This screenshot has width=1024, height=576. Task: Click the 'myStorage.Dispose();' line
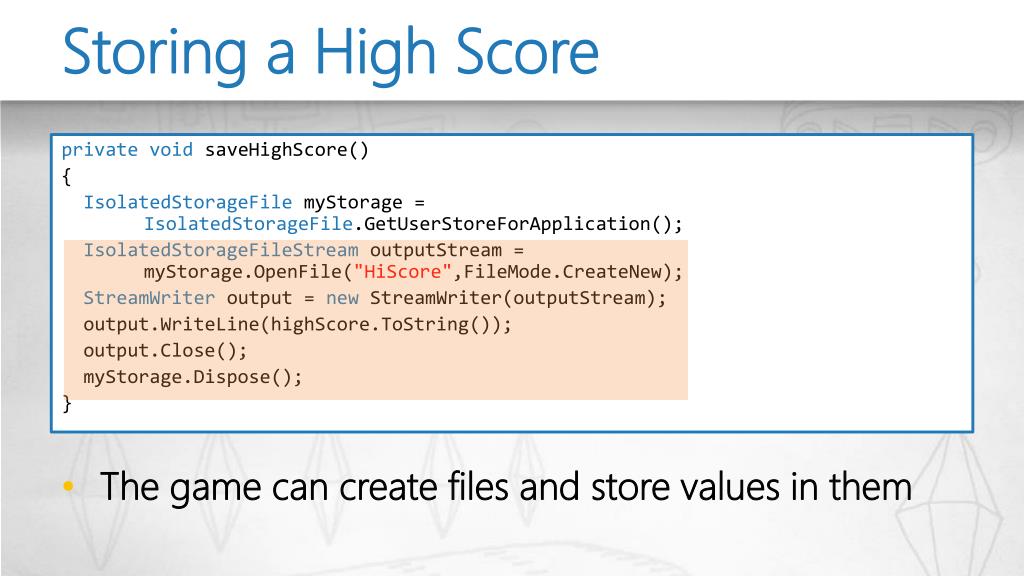click(193, 377)
